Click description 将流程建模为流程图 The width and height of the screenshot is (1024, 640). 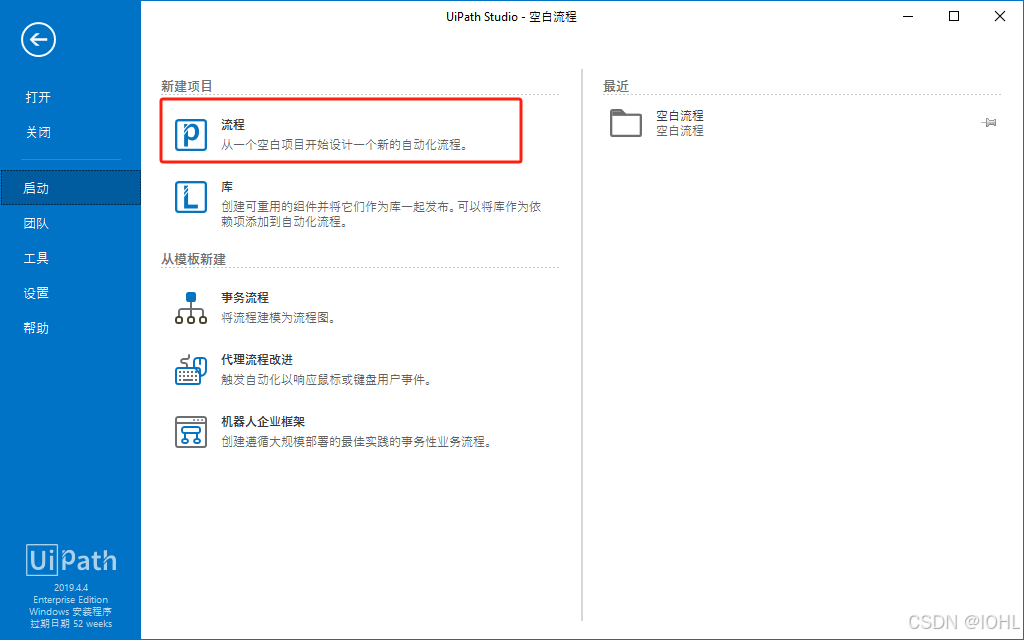coord(279,318)
